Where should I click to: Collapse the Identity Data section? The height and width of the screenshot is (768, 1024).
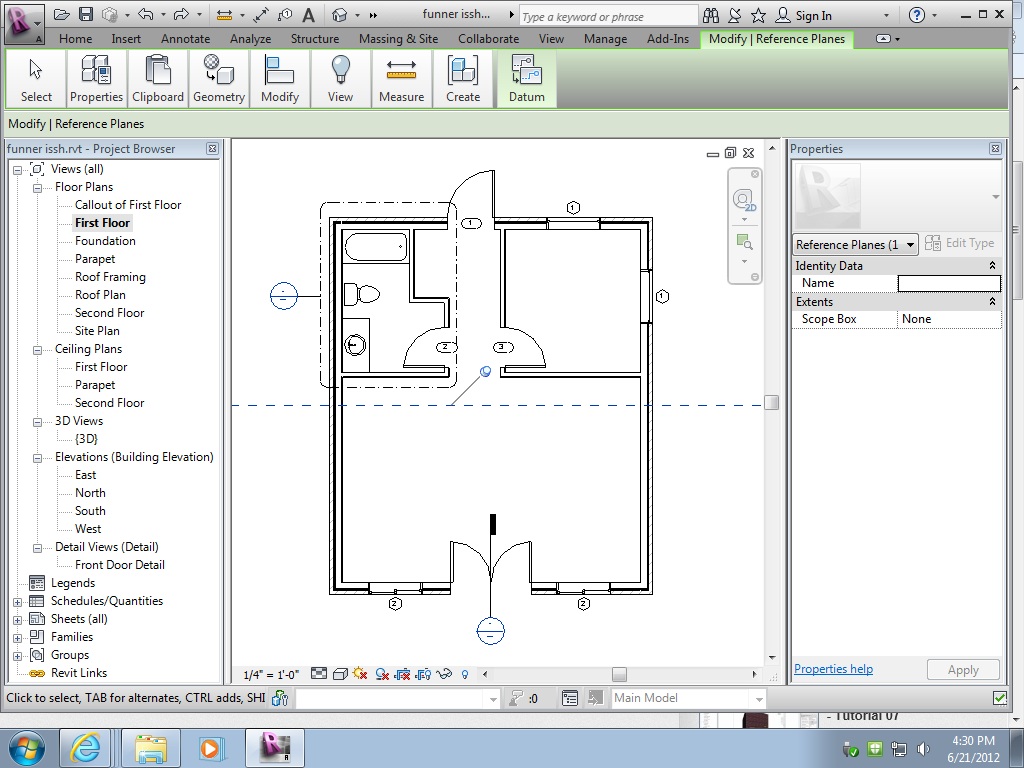point(992,265)
